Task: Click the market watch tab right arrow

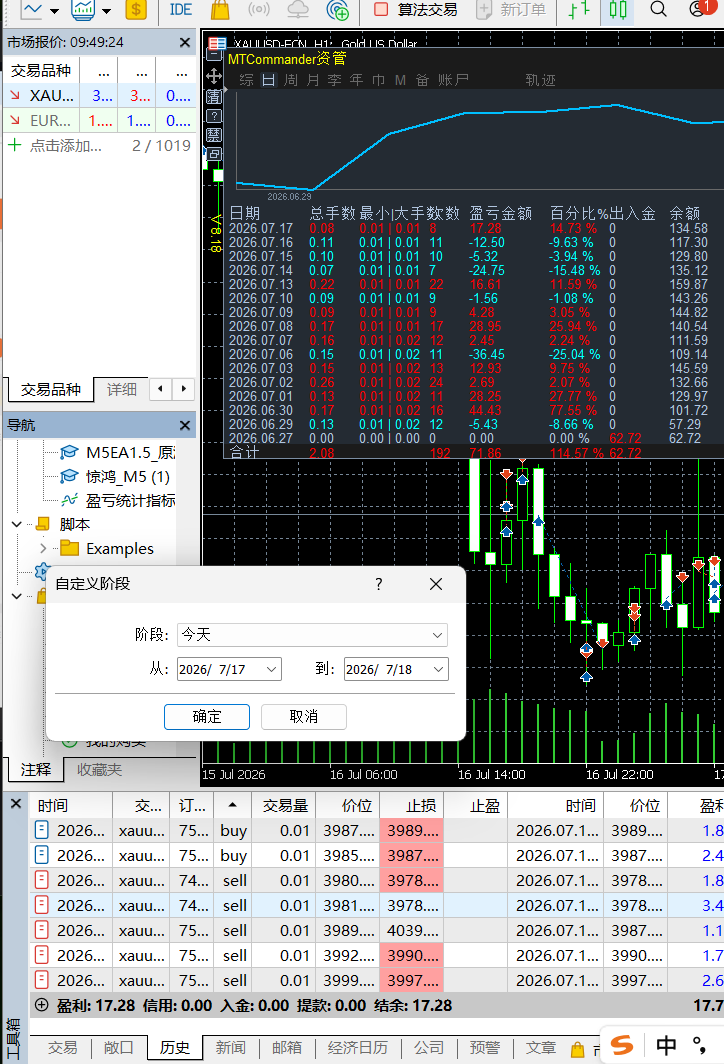Action: pyautogui.click(x=183, y=389)
